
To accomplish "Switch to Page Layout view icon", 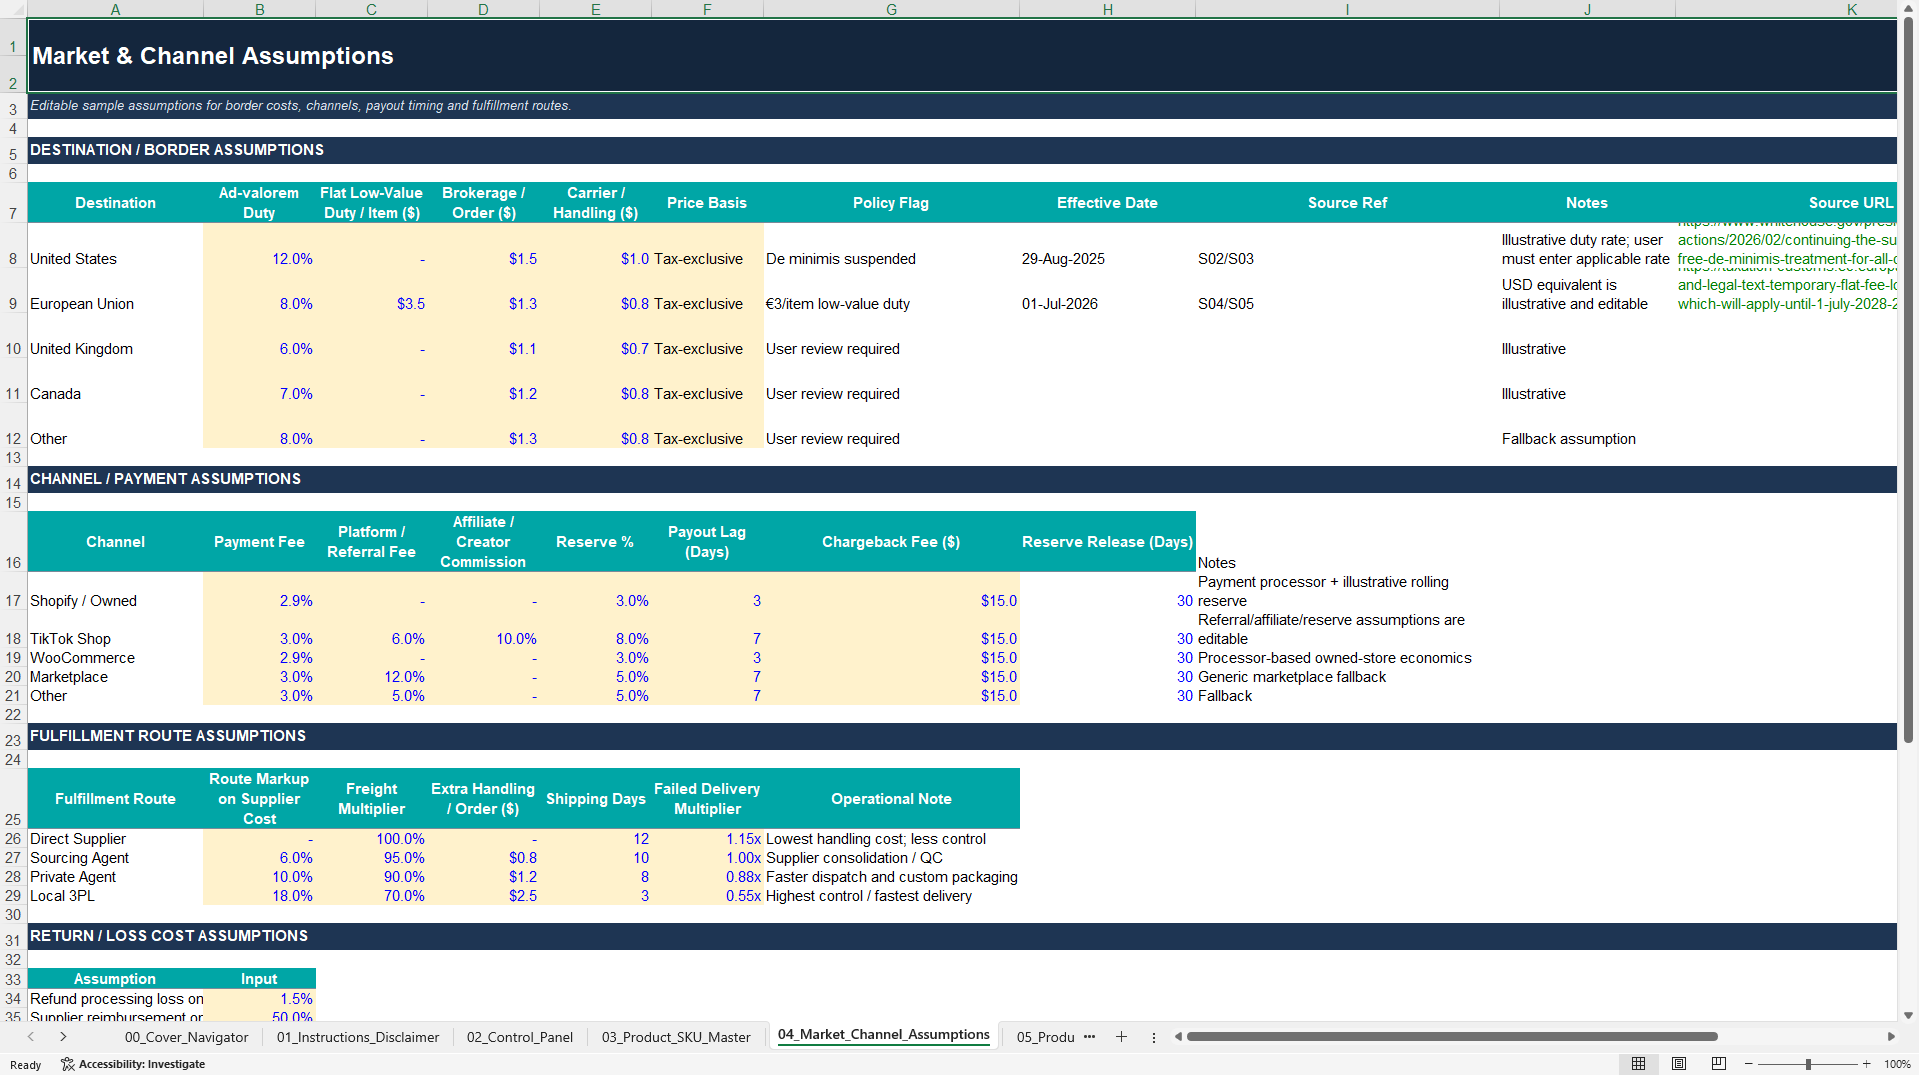I will click(x=1679, y=1064).
